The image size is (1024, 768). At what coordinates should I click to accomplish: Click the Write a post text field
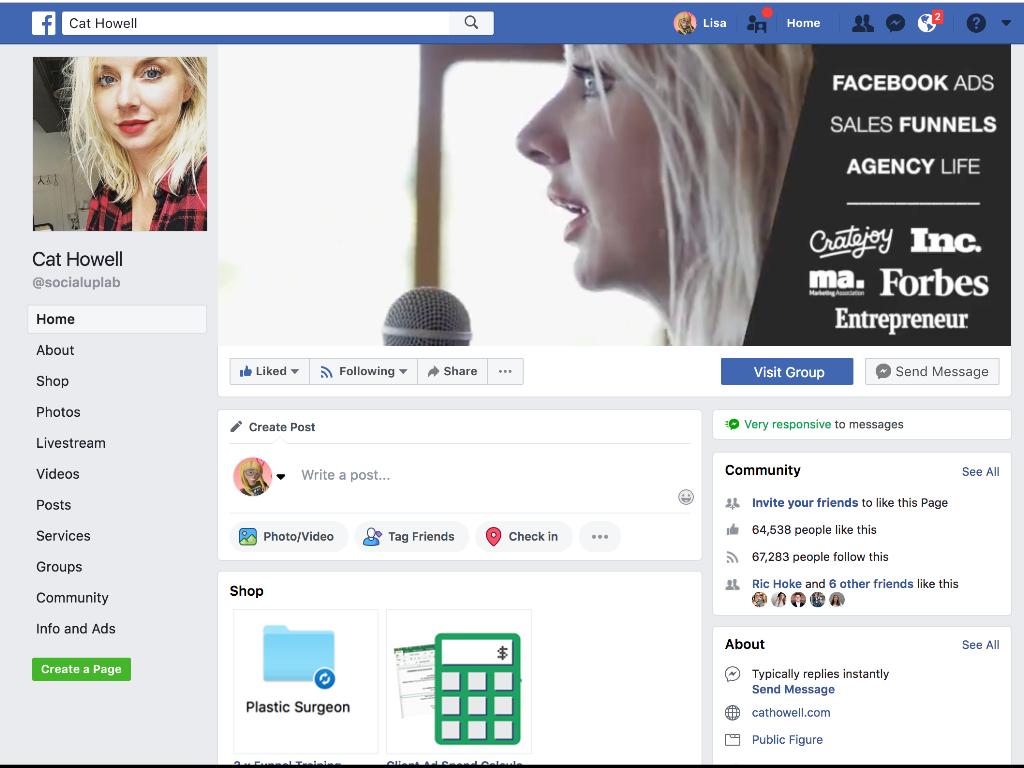pyautogui.click(x=480, y=475)
